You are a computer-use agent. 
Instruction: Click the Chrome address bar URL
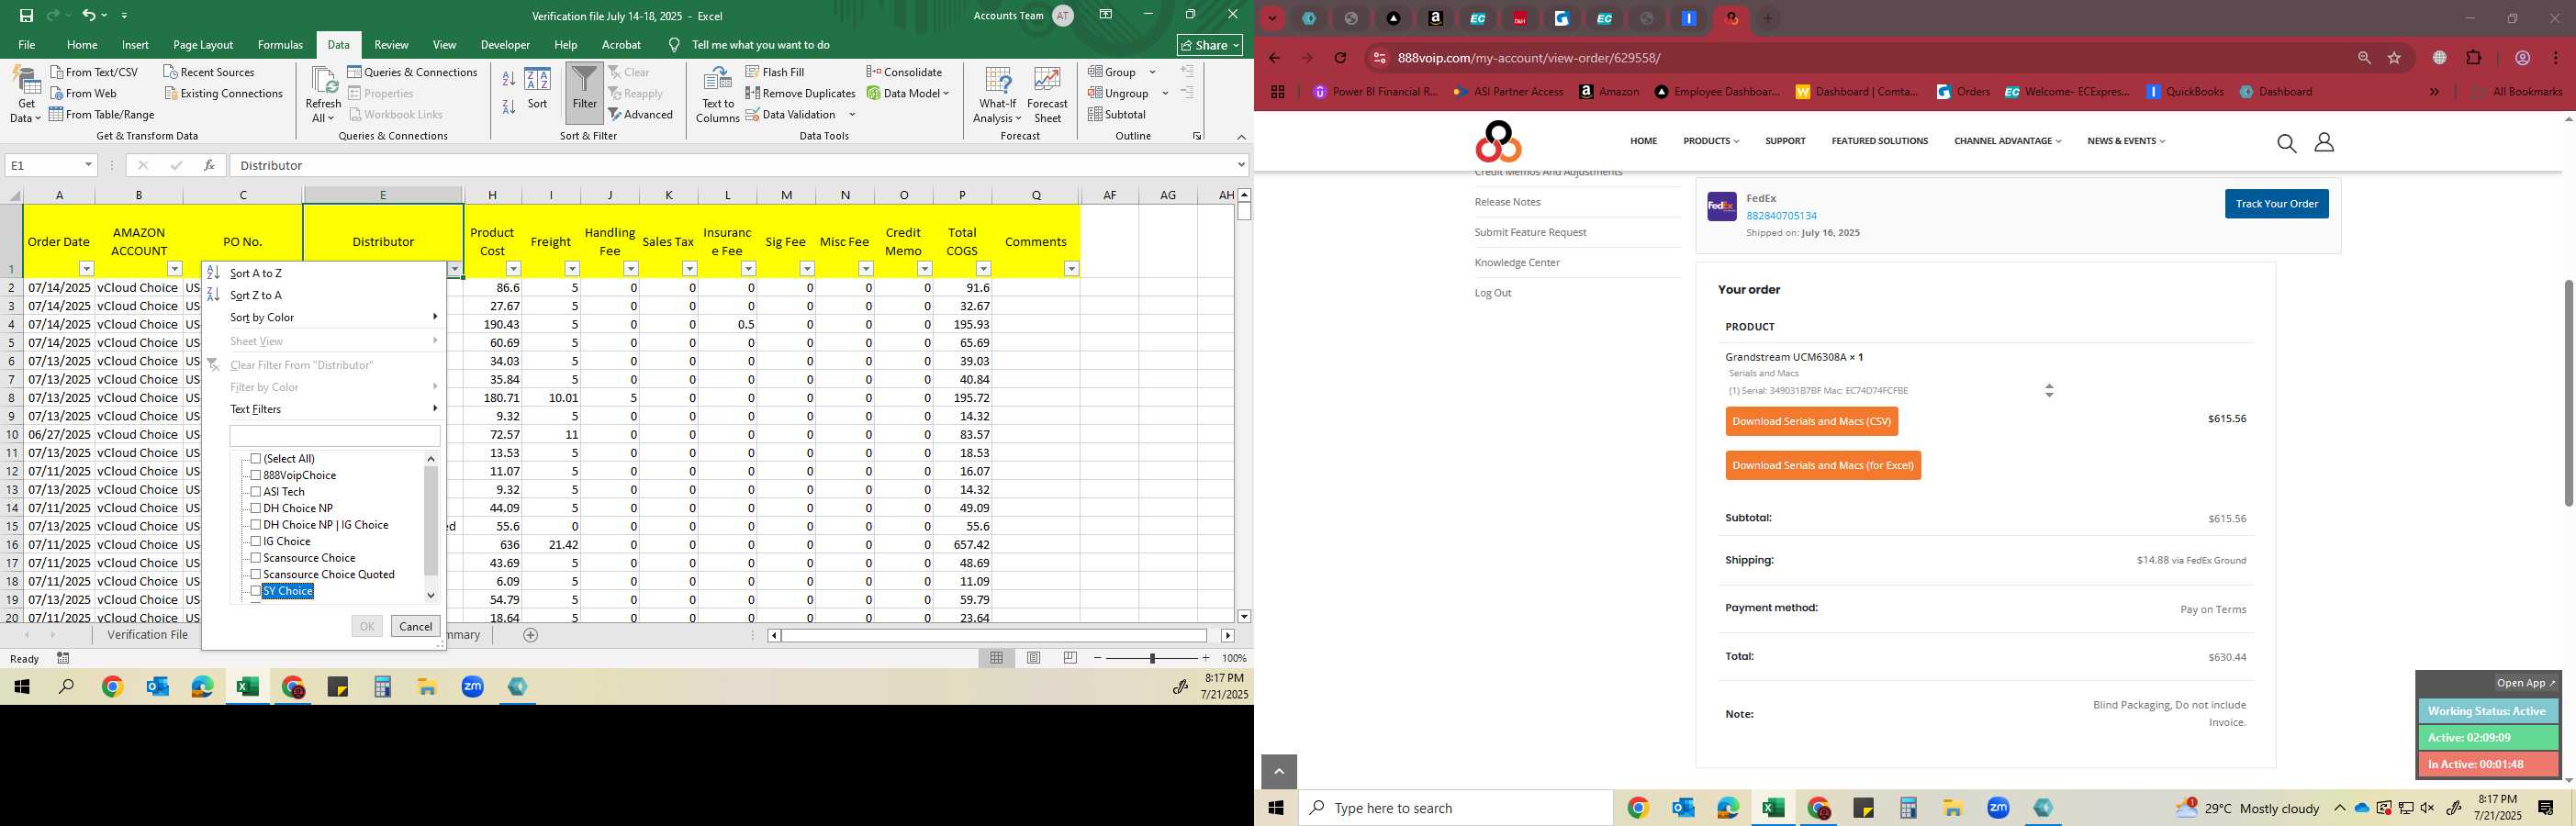point(1528,58)
